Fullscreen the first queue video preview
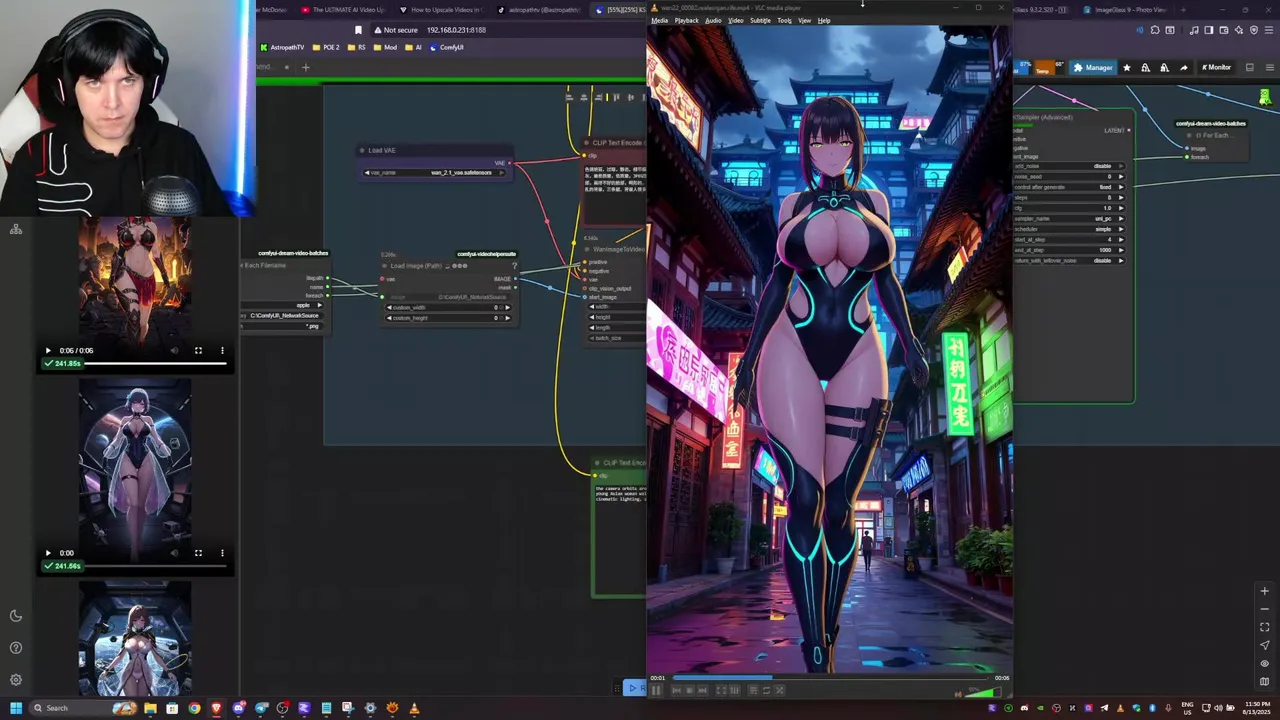The image size is (1280, 720). [x=198, y=351]
